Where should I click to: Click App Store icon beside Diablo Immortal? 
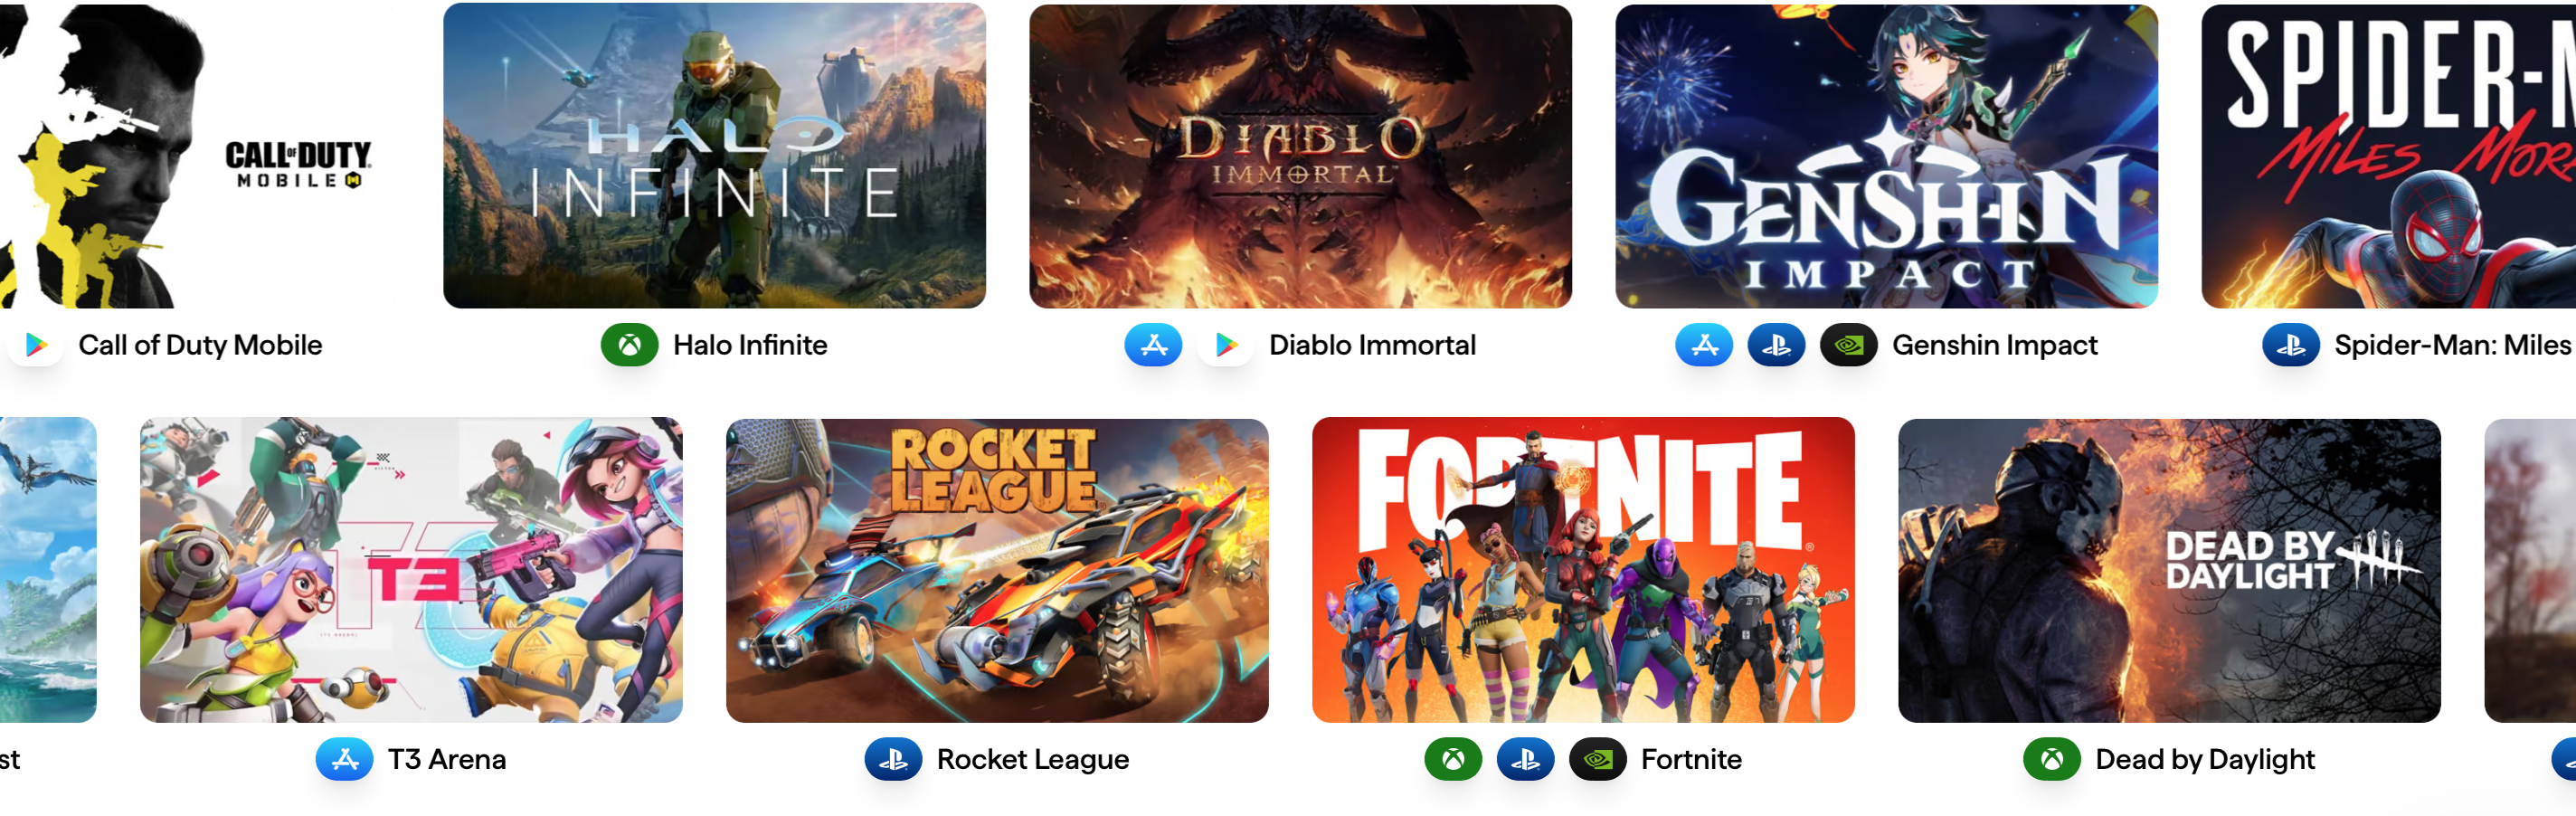point(1153,345)
